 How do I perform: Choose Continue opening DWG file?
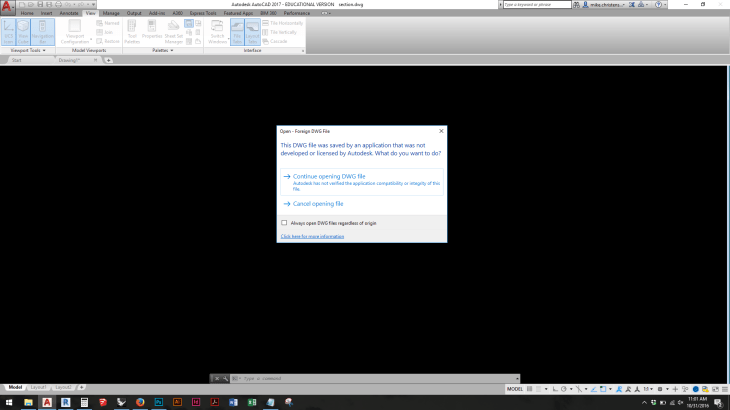click(322, 176)
